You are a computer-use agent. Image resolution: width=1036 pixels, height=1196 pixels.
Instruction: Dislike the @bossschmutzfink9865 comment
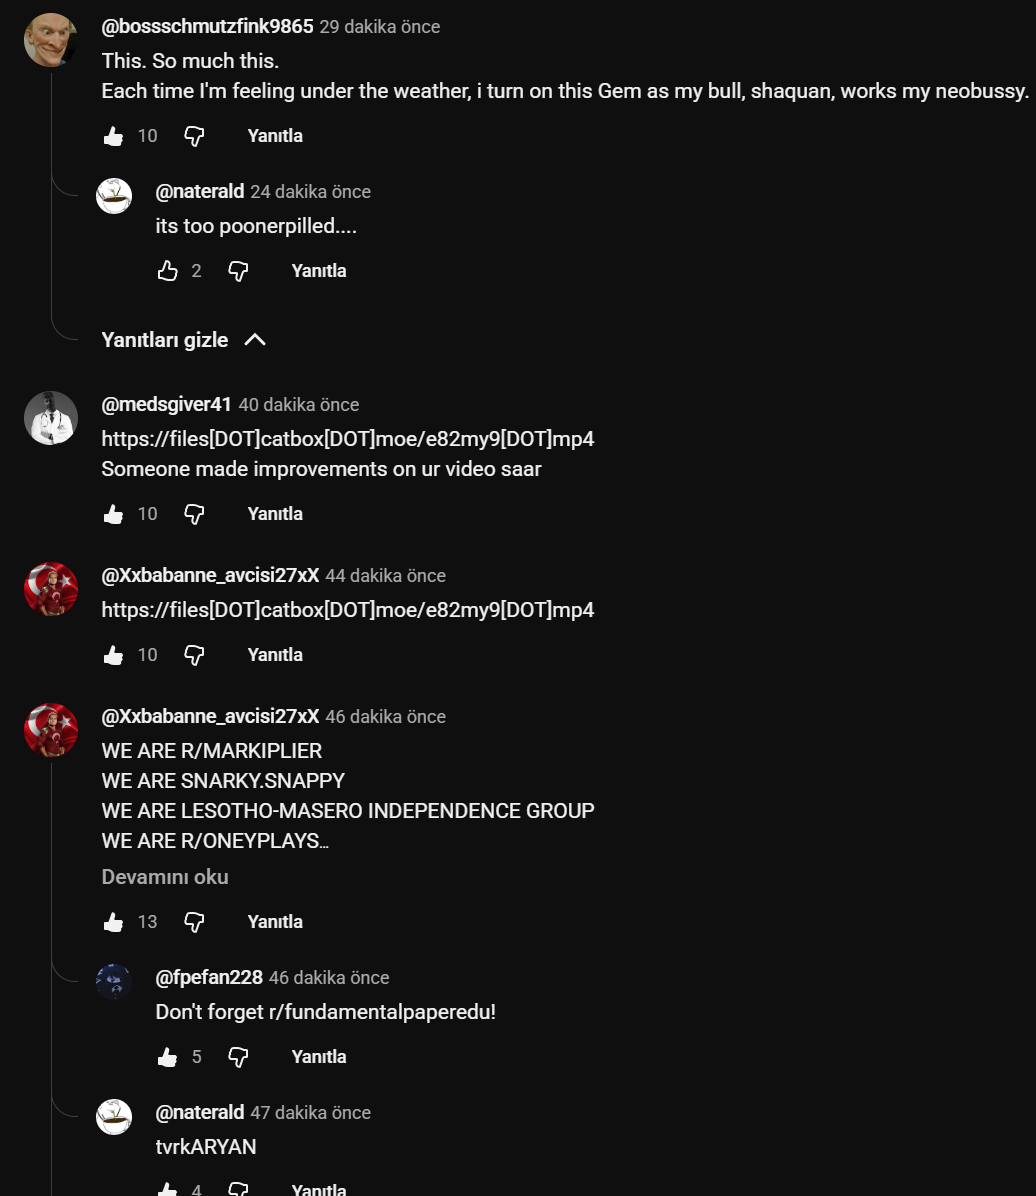click(195, 136)
